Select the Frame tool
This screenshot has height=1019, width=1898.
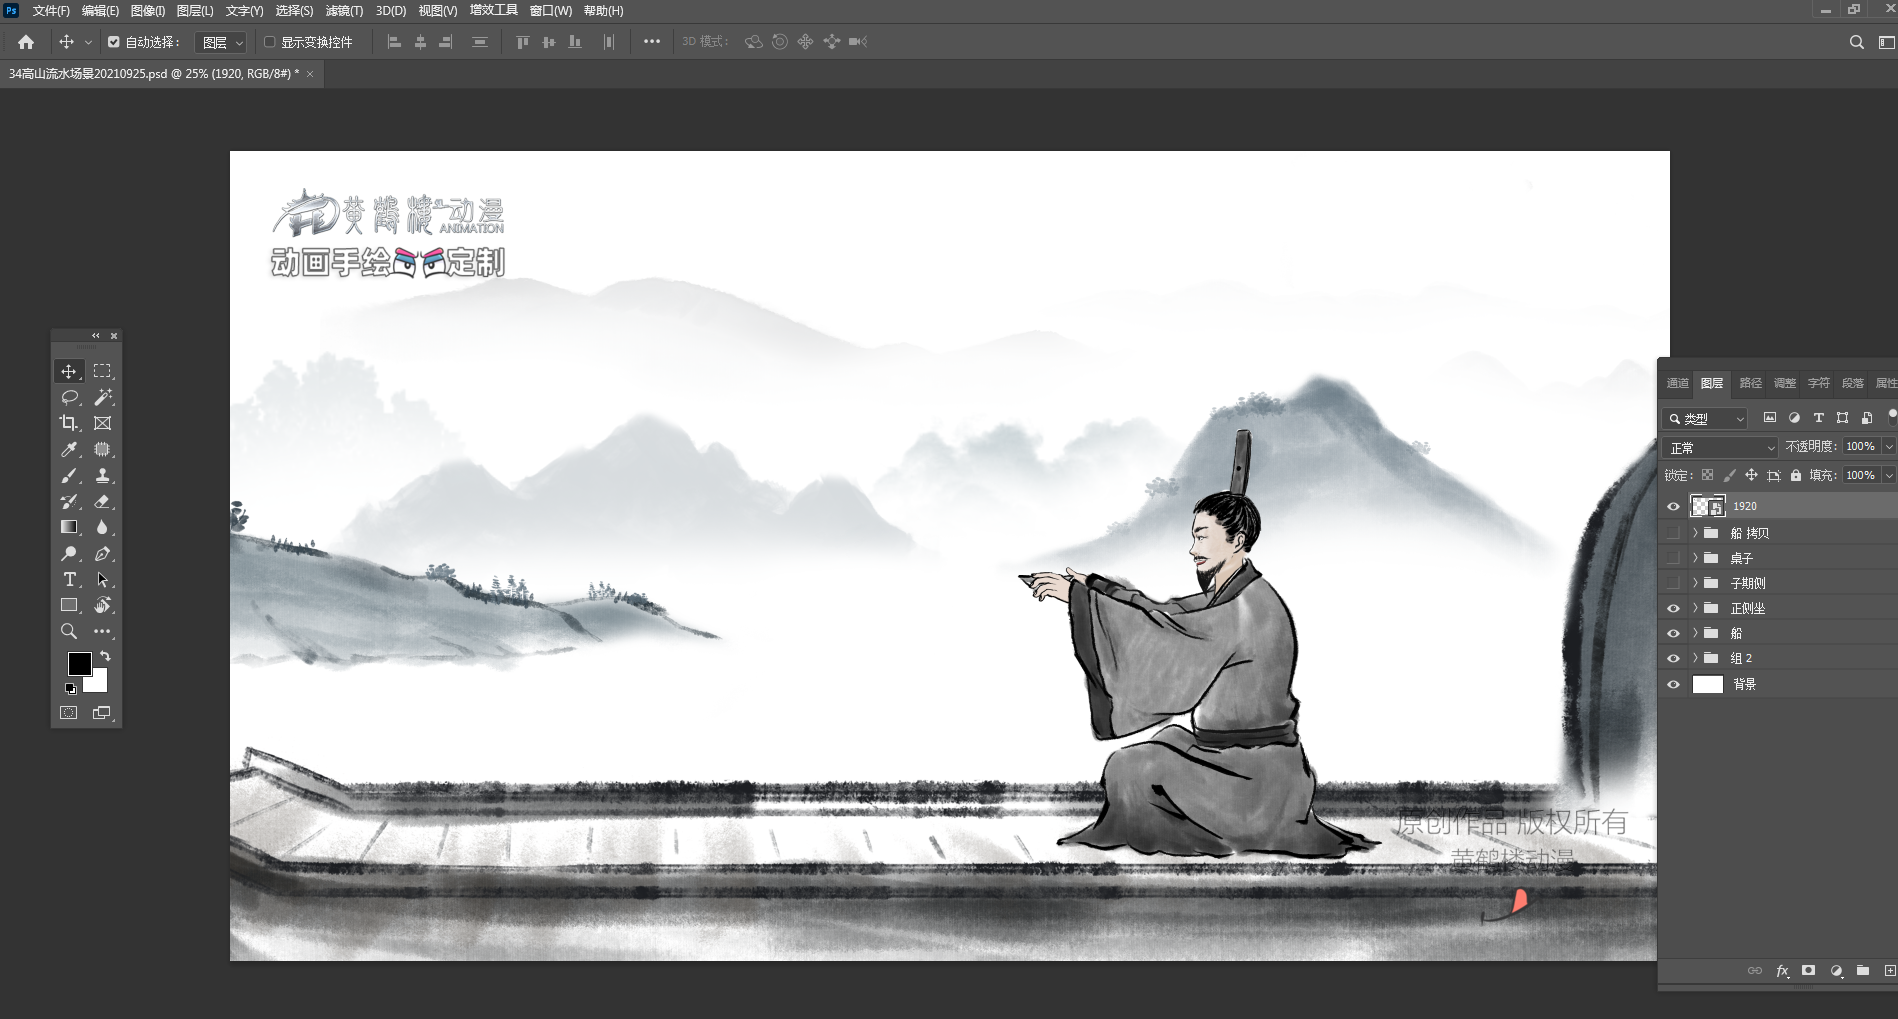(x=102, y=423)
